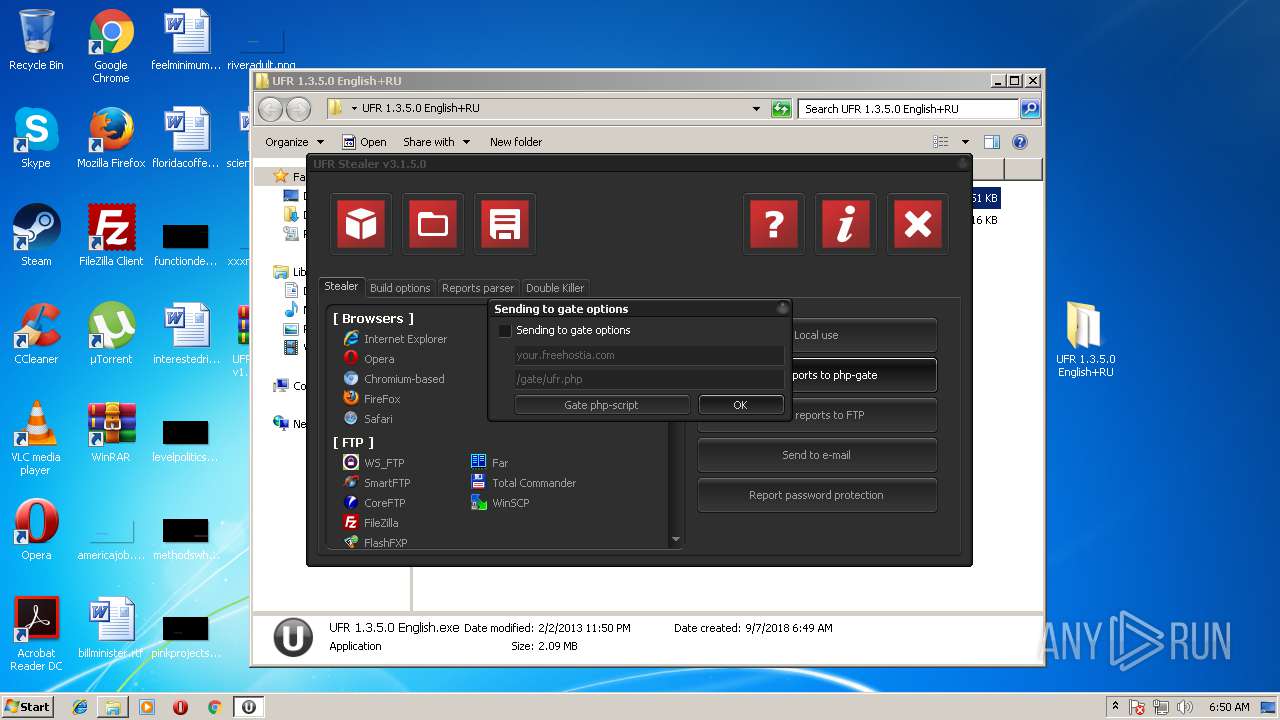Click the [ FTP ] heading
This screenshot has height=720, width=1280.
[353, 442]
